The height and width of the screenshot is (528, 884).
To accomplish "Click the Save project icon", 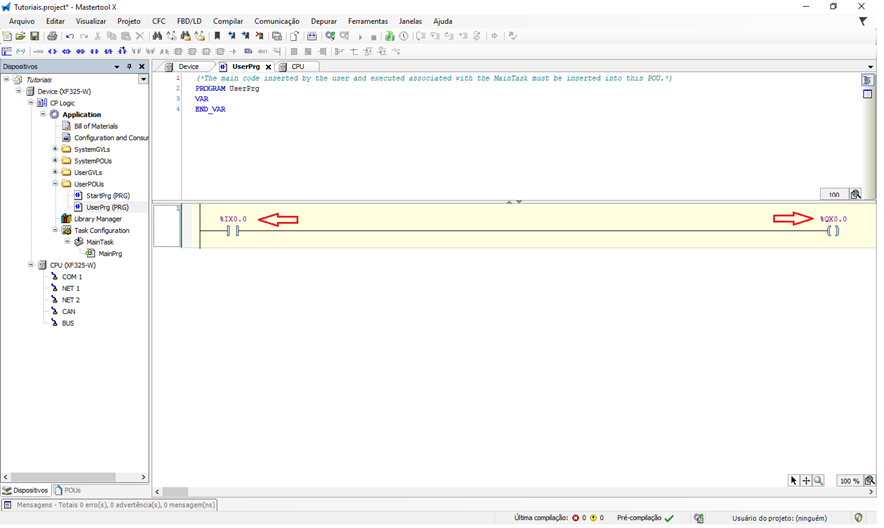I will coord(35,36).
